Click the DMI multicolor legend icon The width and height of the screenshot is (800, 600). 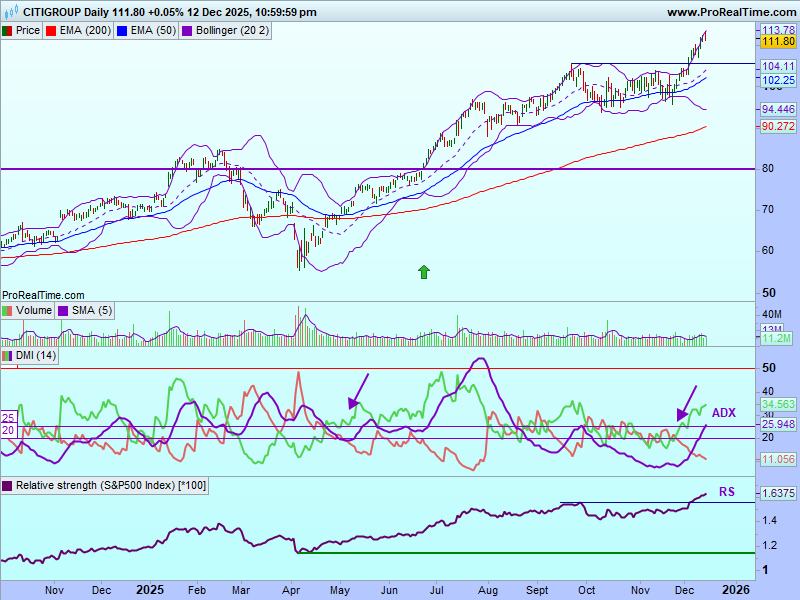tap(8, 355)
